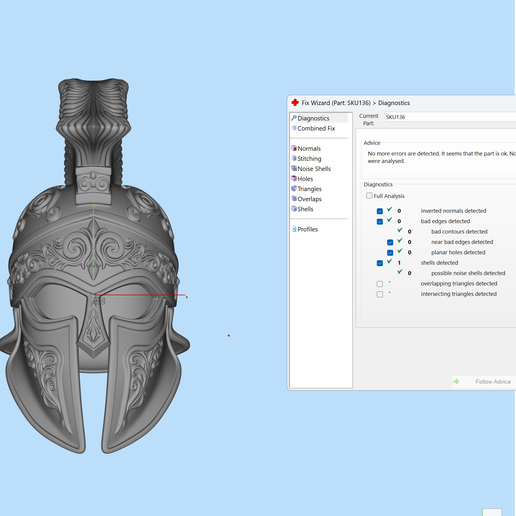Open the Profiles icon

click(294, 229)
